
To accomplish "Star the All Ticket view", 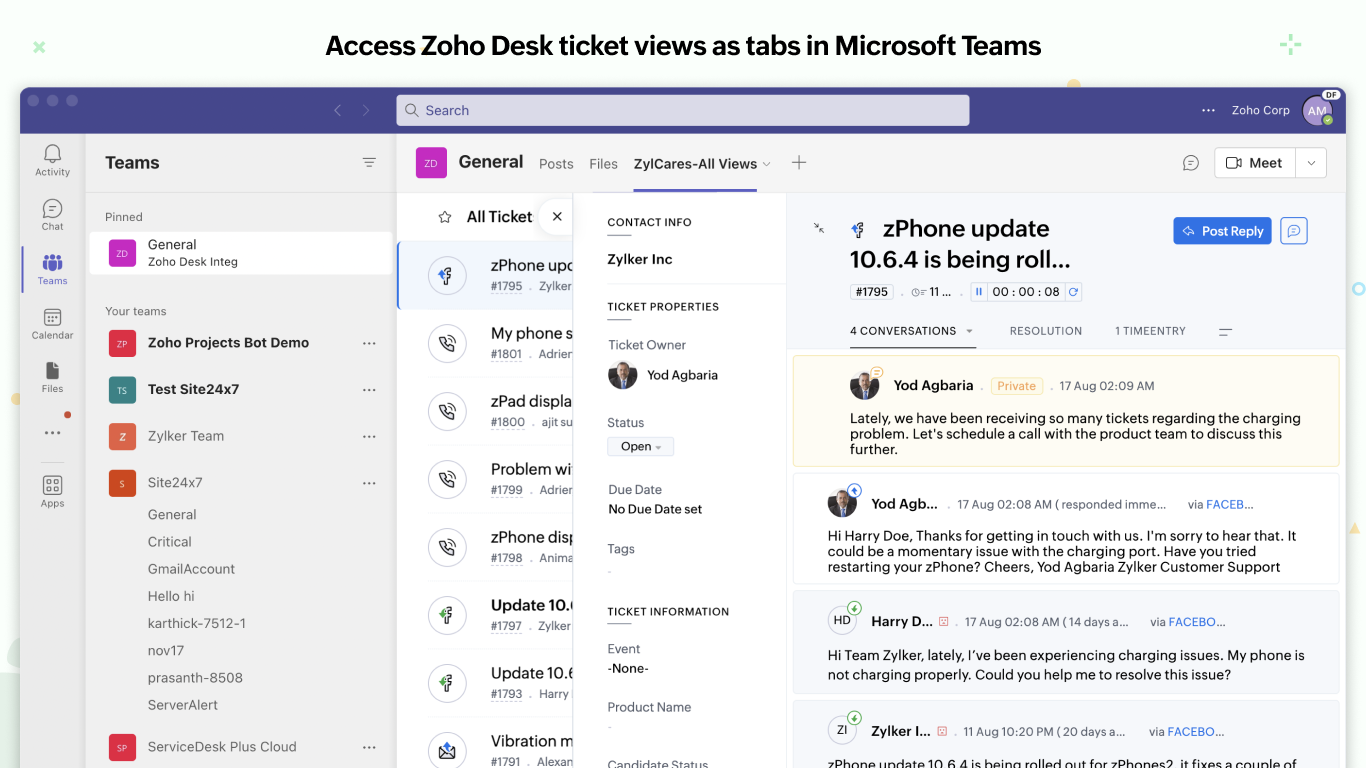I will [x=445, y=216].
